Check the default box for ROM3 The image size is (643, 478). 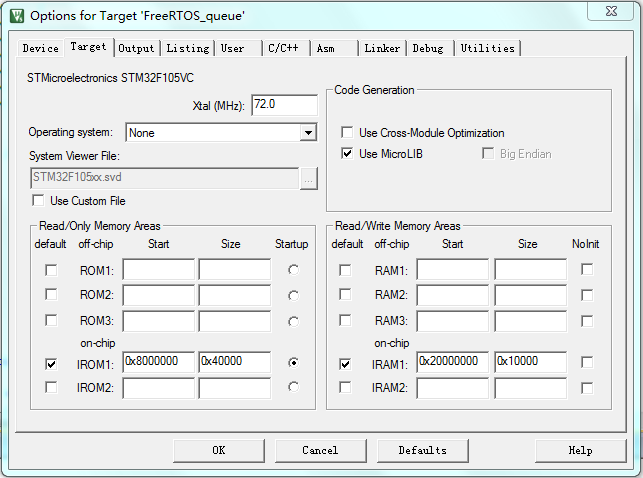tap(51, 320)
